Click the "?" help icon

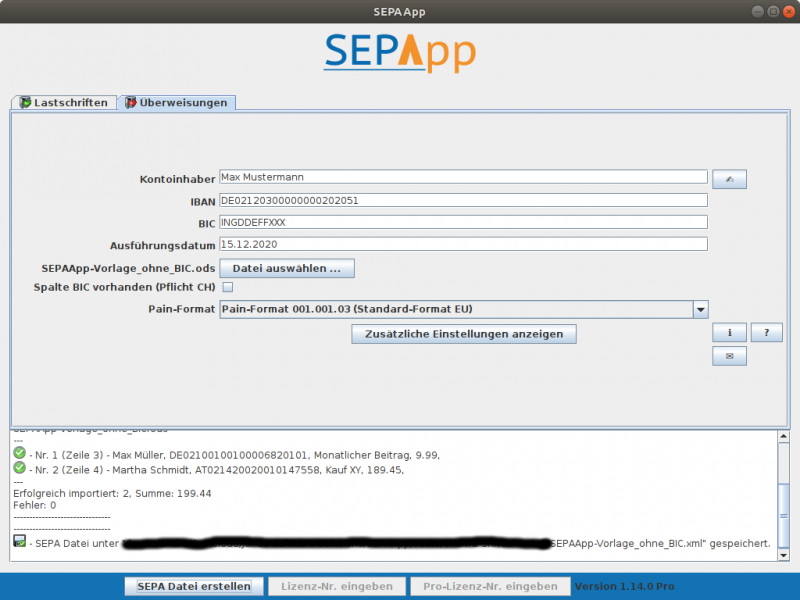point(766,331)
